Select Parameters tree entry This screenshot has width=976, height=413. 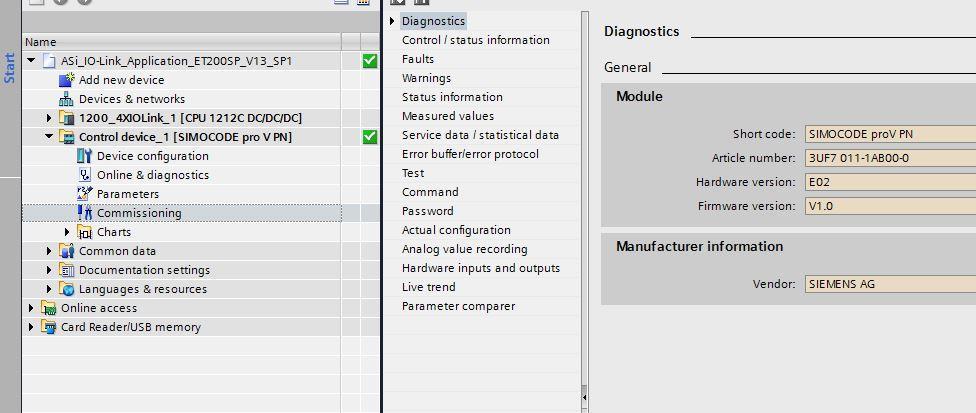coord(128,194)
